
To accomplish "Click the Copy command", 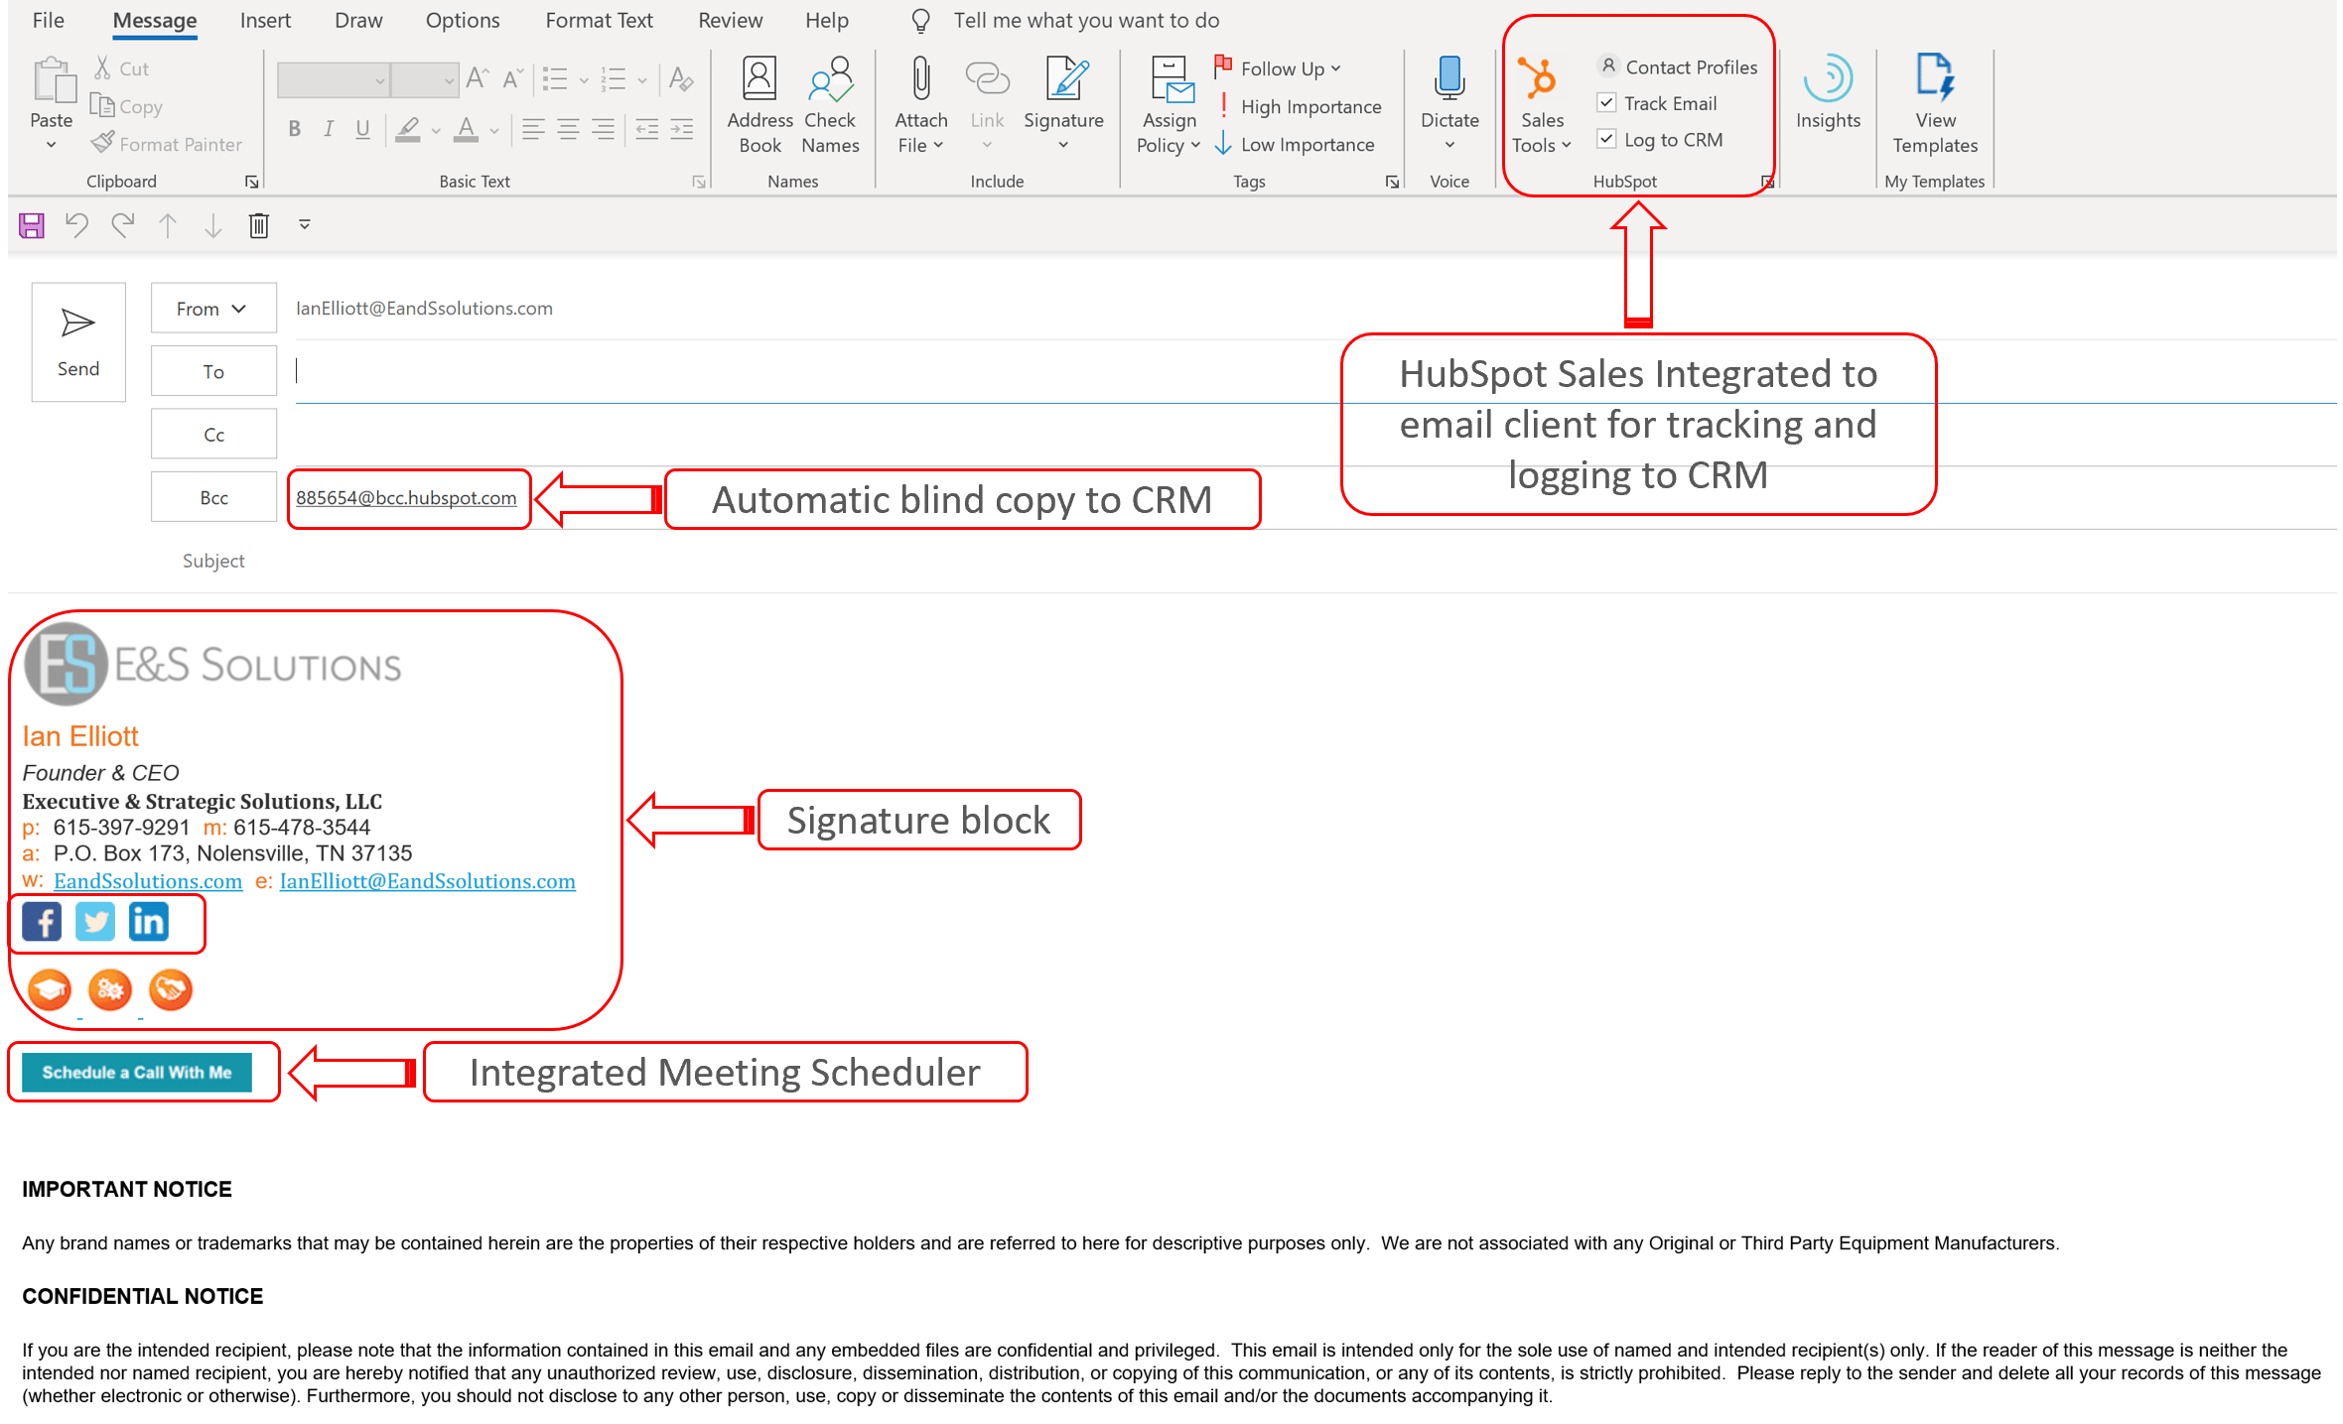I will 127,106.
